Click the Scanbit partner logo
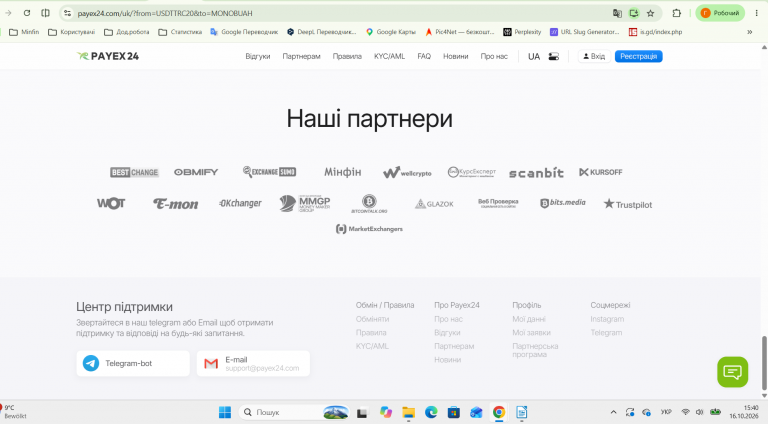 click(536, 173)
